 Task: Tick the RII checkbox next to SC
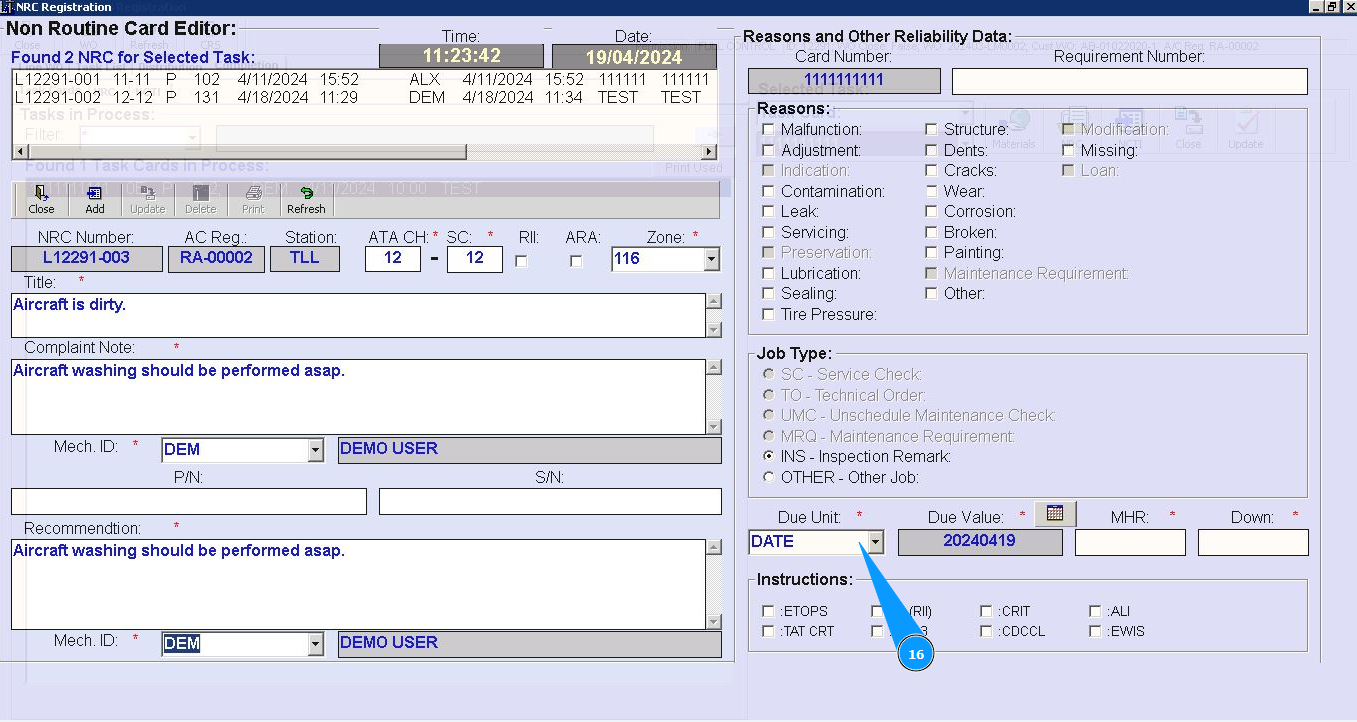(521, 261)
